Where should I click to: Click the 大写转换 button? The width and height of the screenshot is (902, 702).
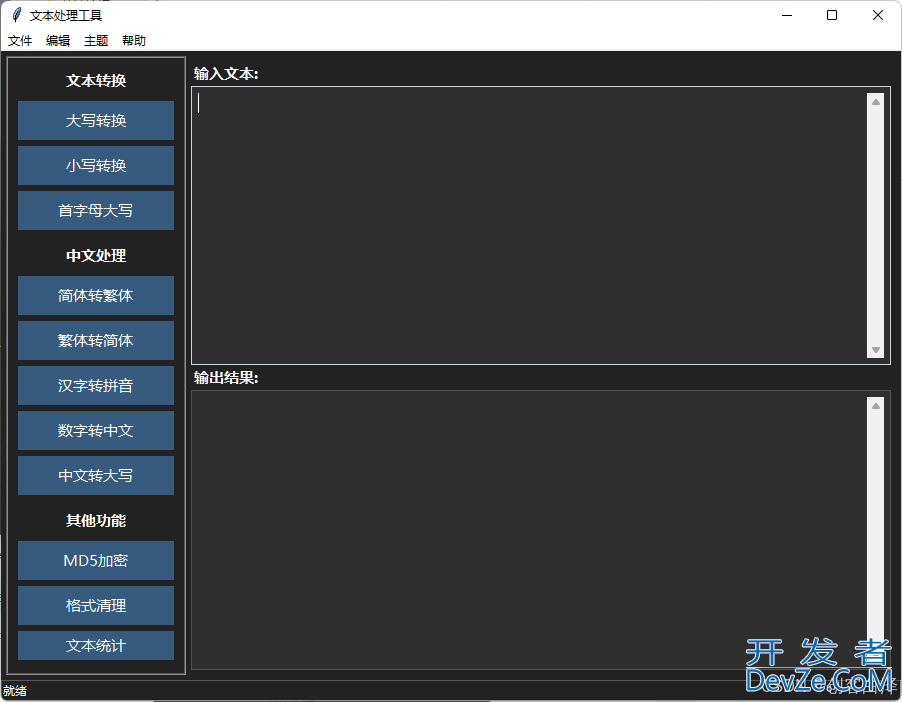click(95, 120)
